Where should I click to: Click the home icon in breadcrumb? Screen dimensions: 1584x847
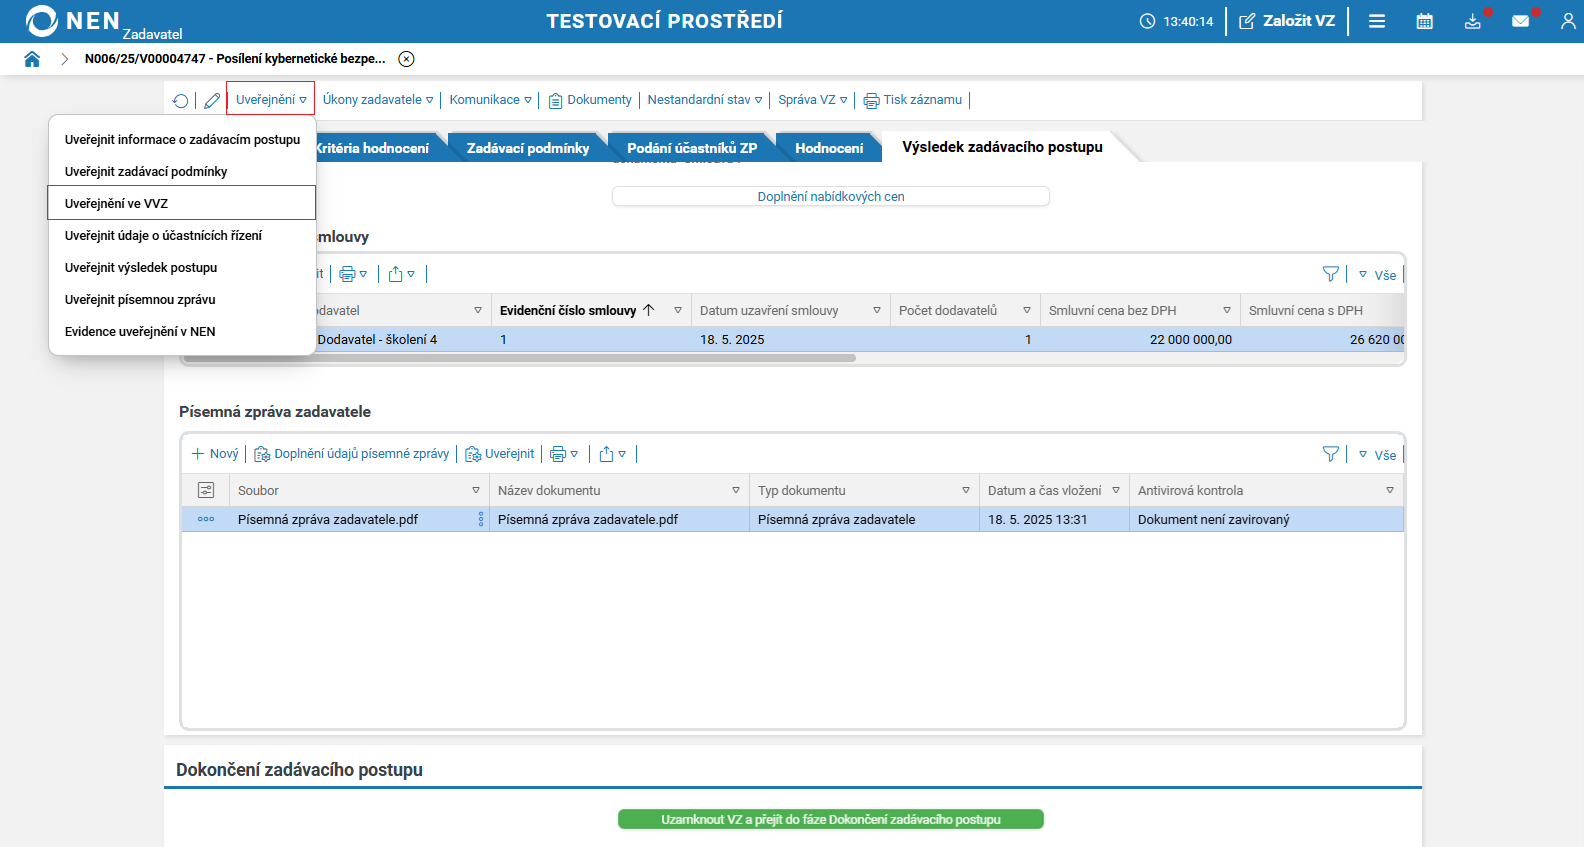[32, 59]
